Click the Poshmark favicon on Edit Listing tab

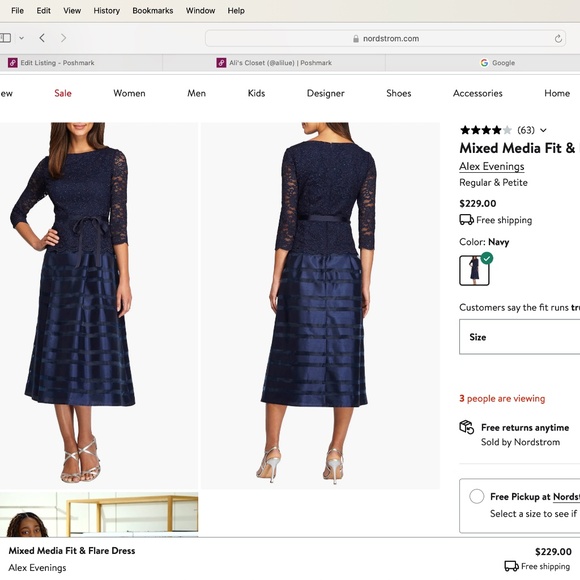tap(13, 63)
